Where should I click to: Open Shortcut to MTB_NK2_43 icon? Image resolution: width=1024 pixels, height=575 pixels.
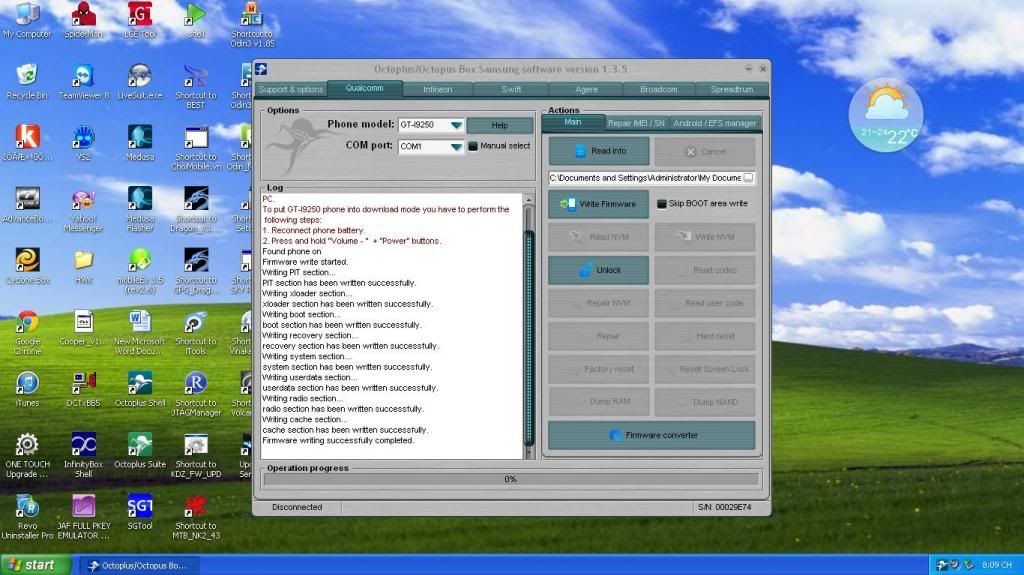click(196, 517)
